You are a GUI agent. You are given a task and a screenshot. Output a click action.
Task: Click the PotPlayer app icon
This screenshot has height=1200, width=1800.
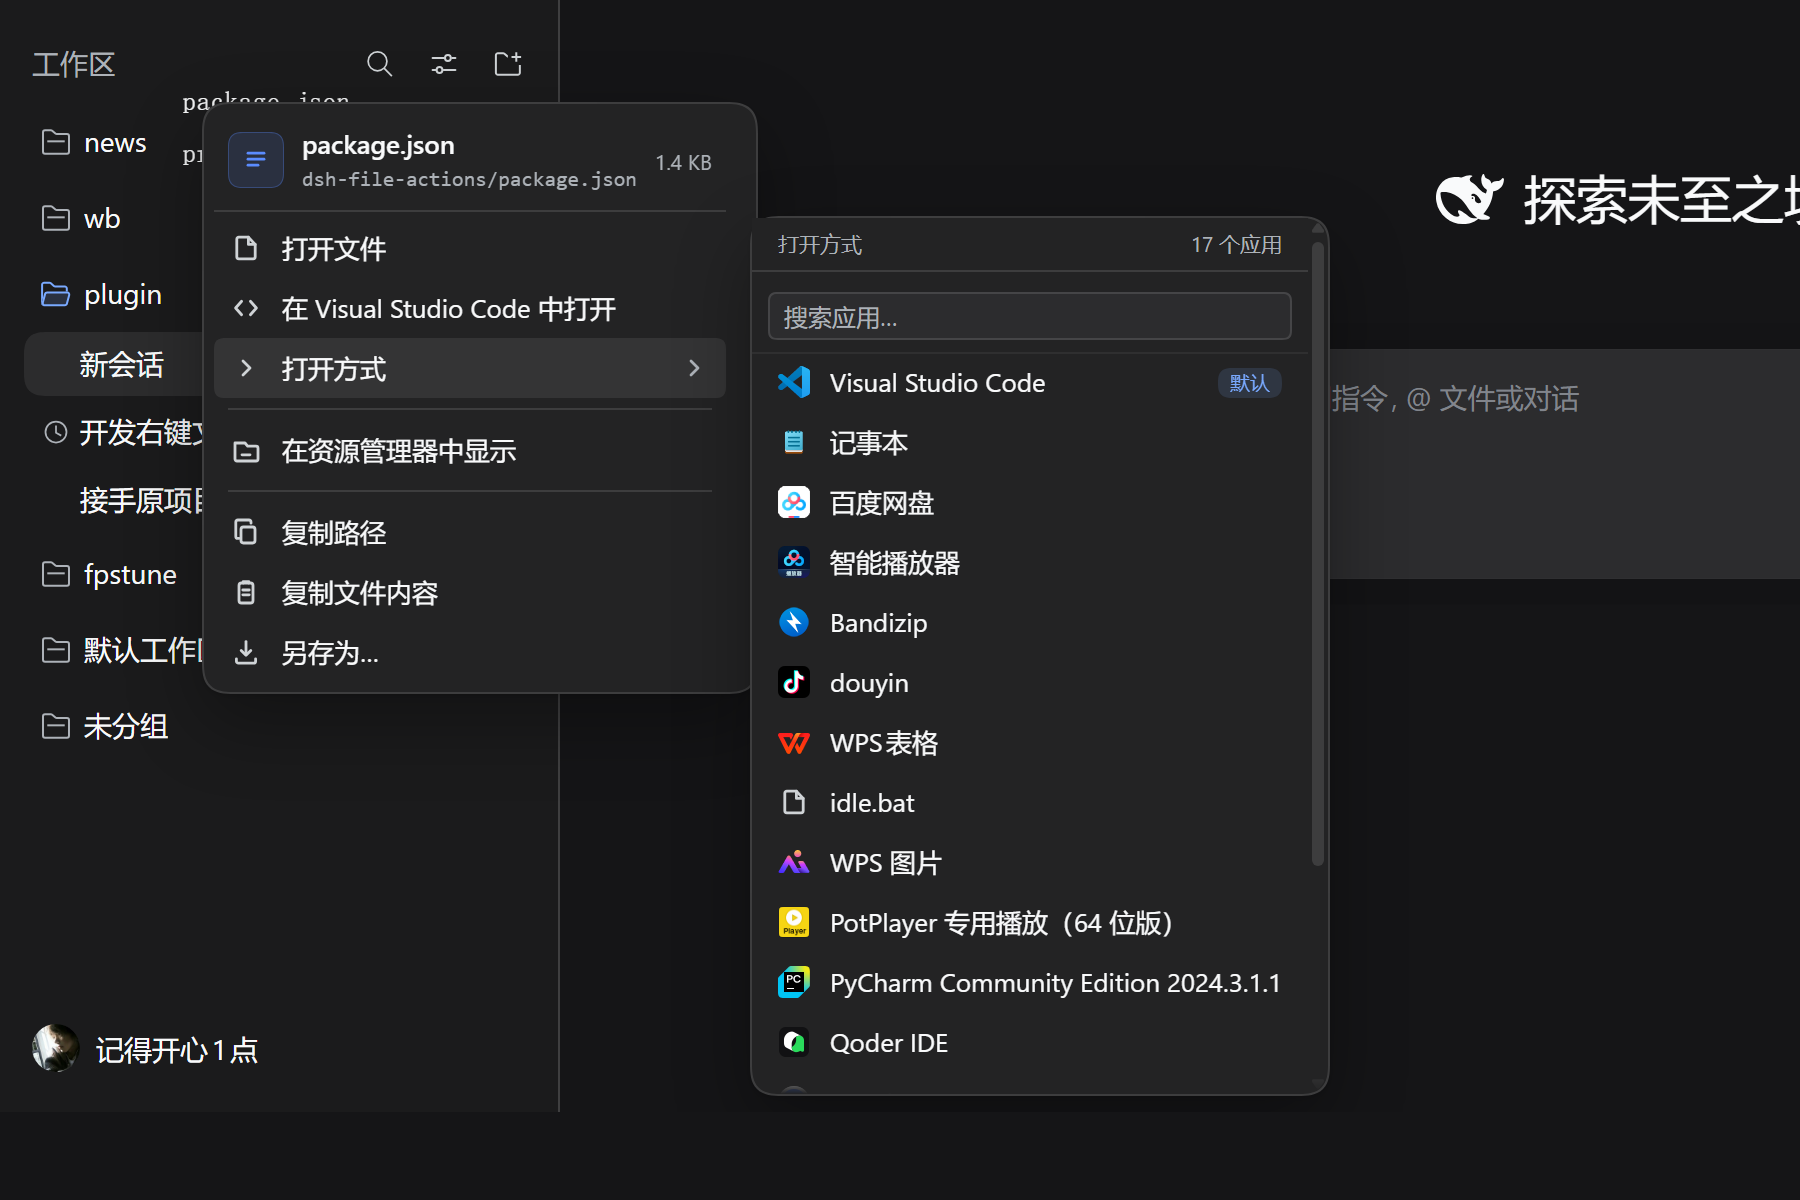tap(794, 922)
